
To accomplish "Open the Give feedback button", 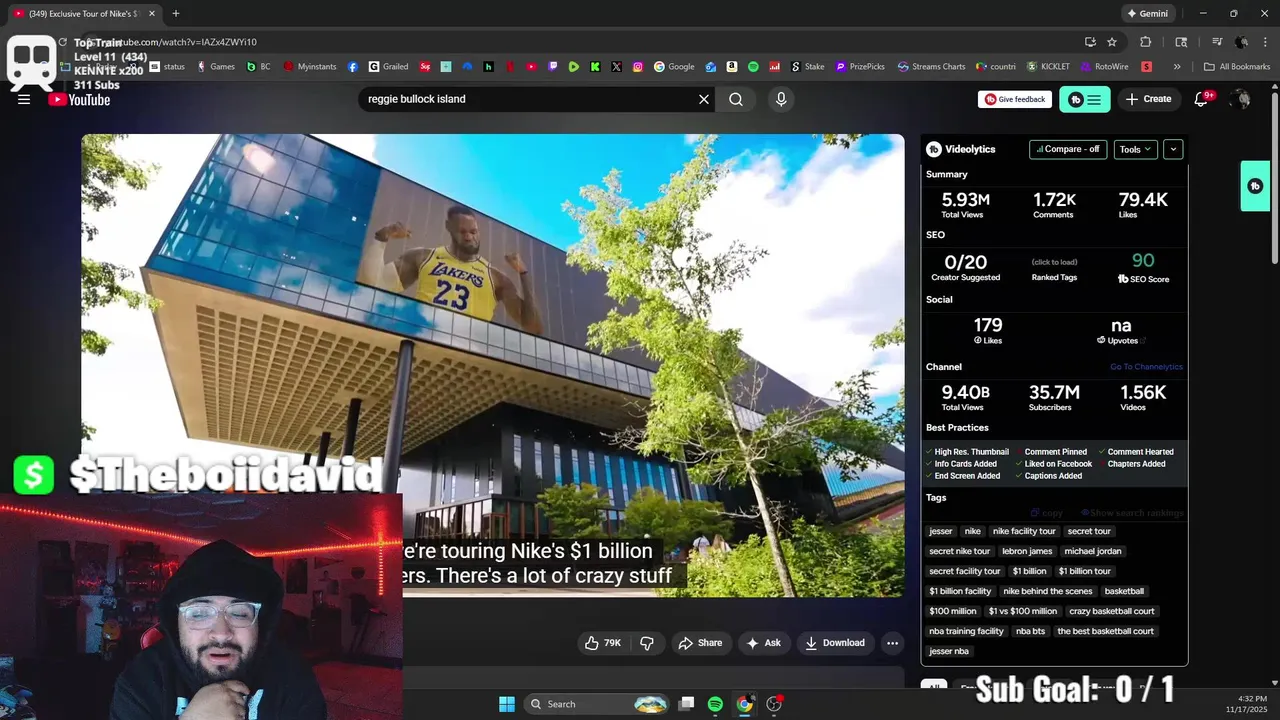I will coord(1015,99).
